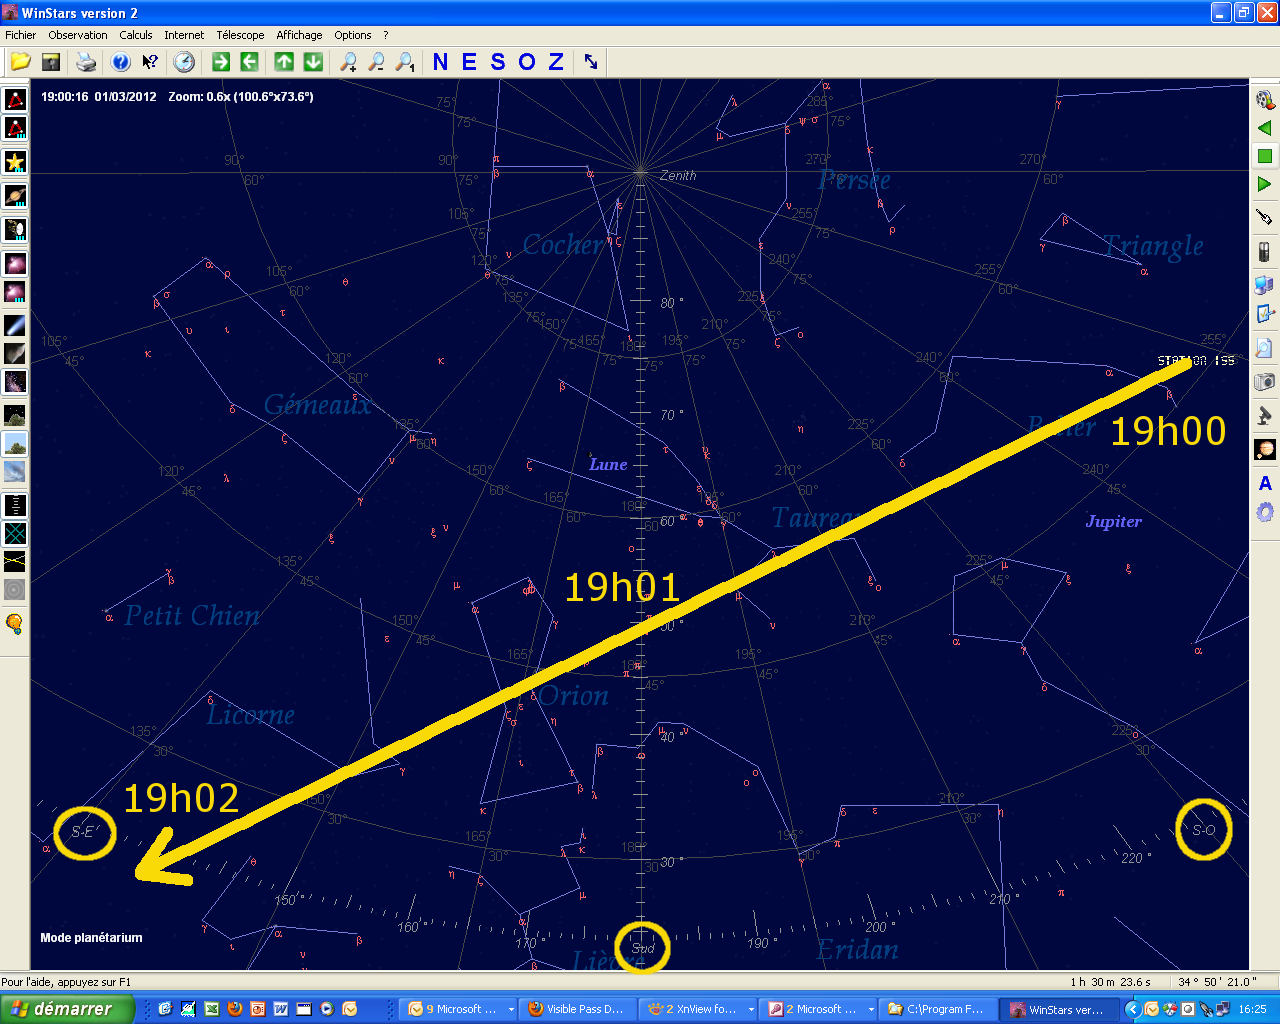Image resolution: width=1280 pixels, height=1024 pixels.
Task: Open the date and time clock icon
Action: click(184, 62)
